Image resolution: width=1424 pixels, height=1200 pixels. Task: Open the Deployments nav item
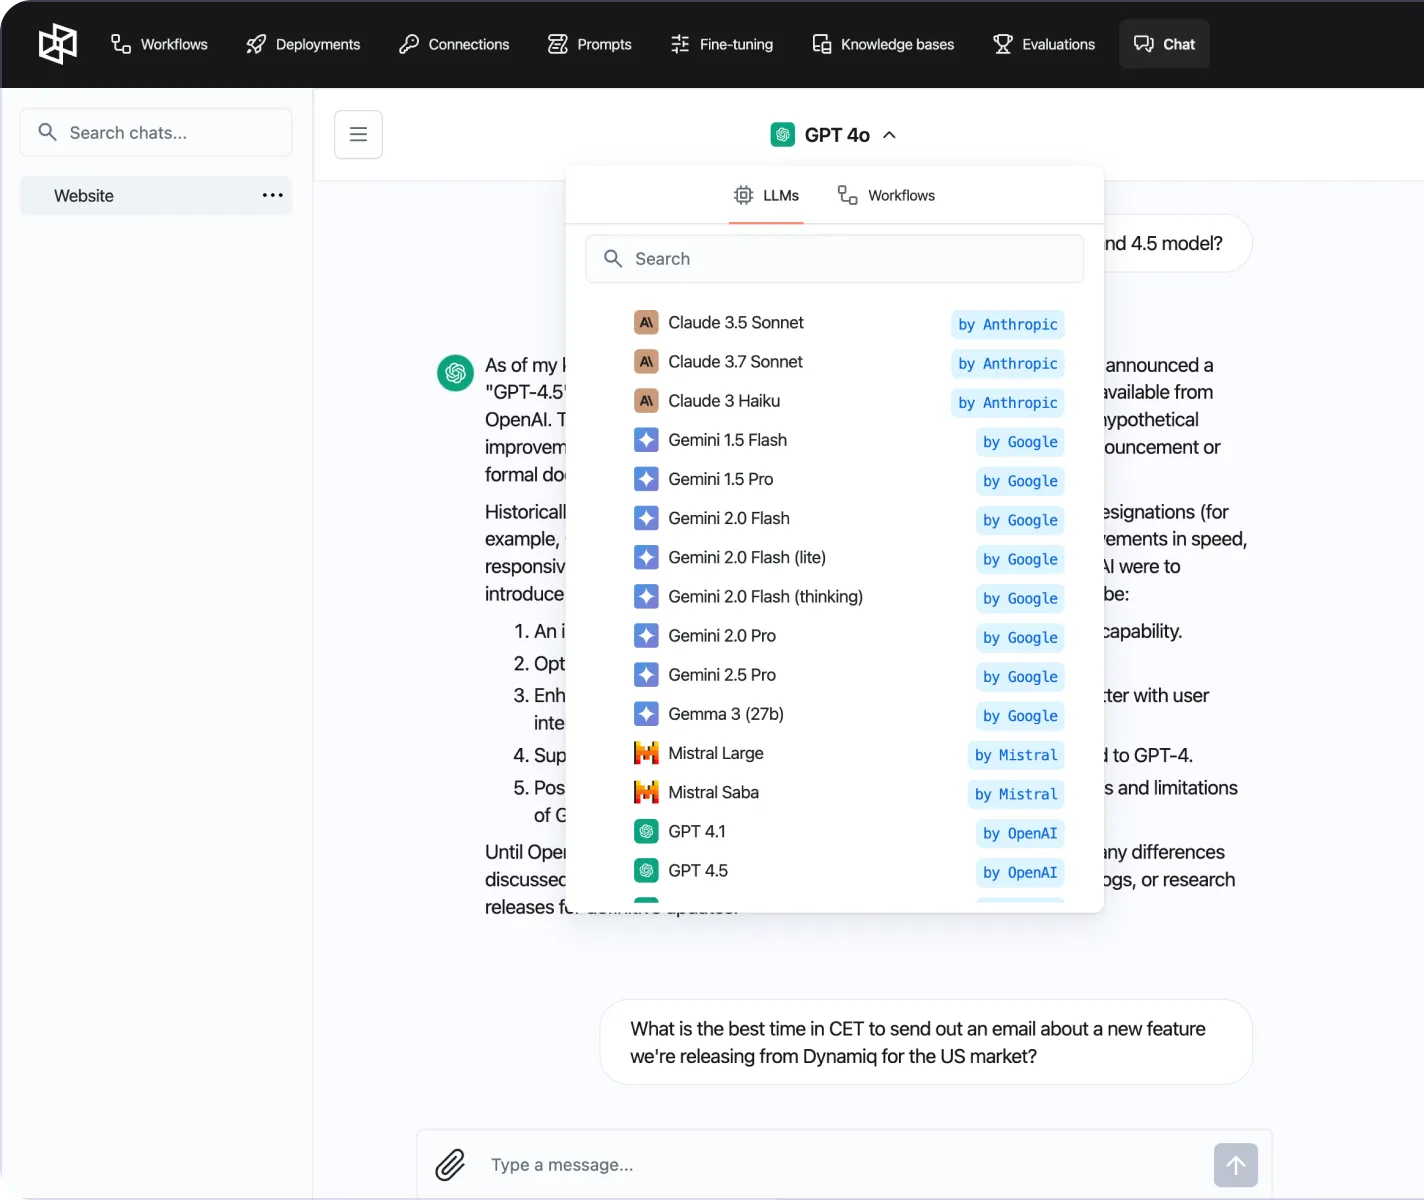(x=303, y=44)
